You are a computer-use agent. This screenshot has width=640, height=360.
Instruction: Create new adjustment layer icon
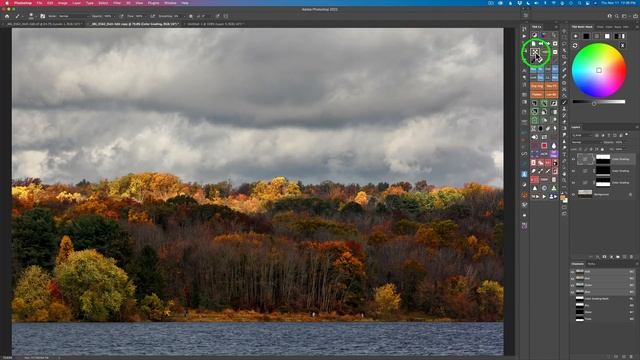611,257
